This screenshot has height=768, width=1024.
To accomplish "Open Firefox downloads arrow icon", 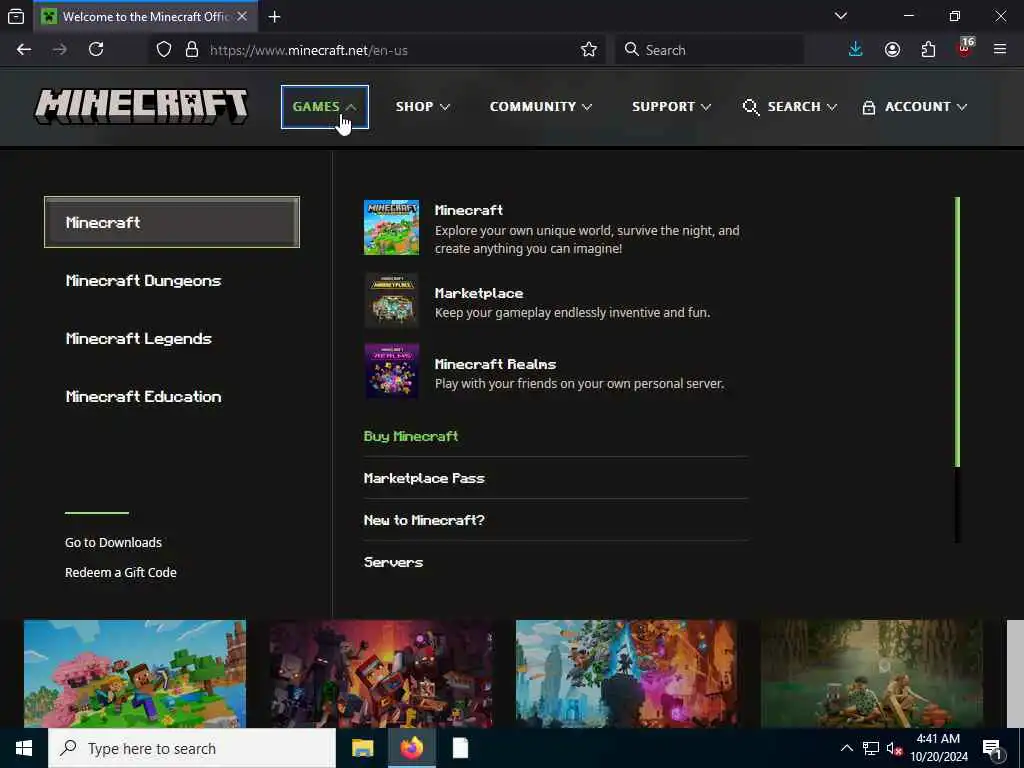I will click(856, 50).
